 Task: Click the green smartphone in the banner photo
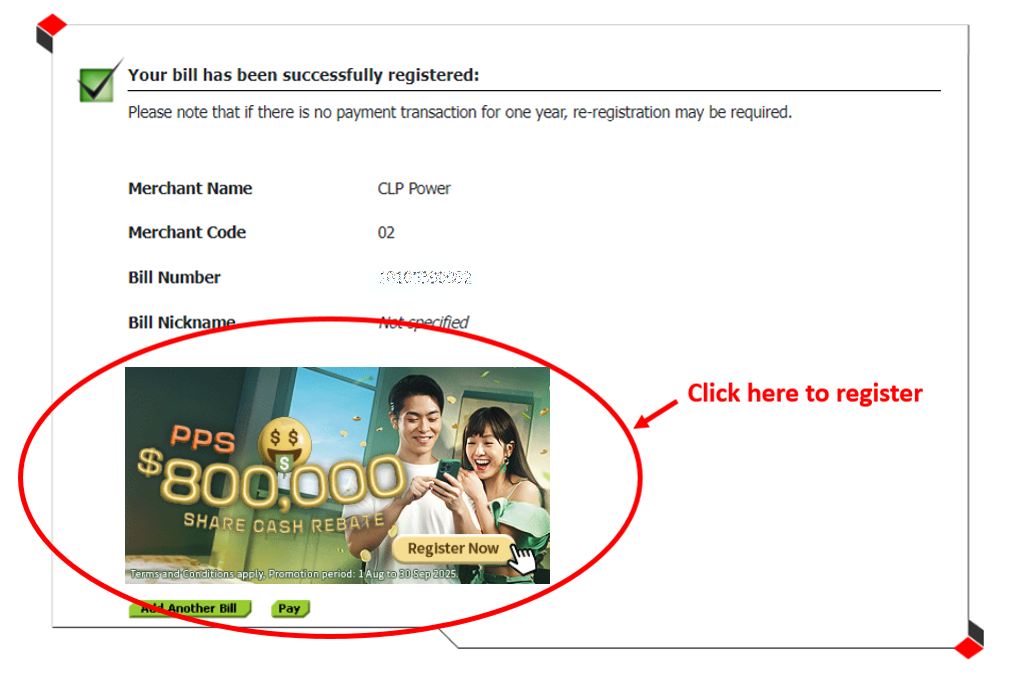pos(446,472)
